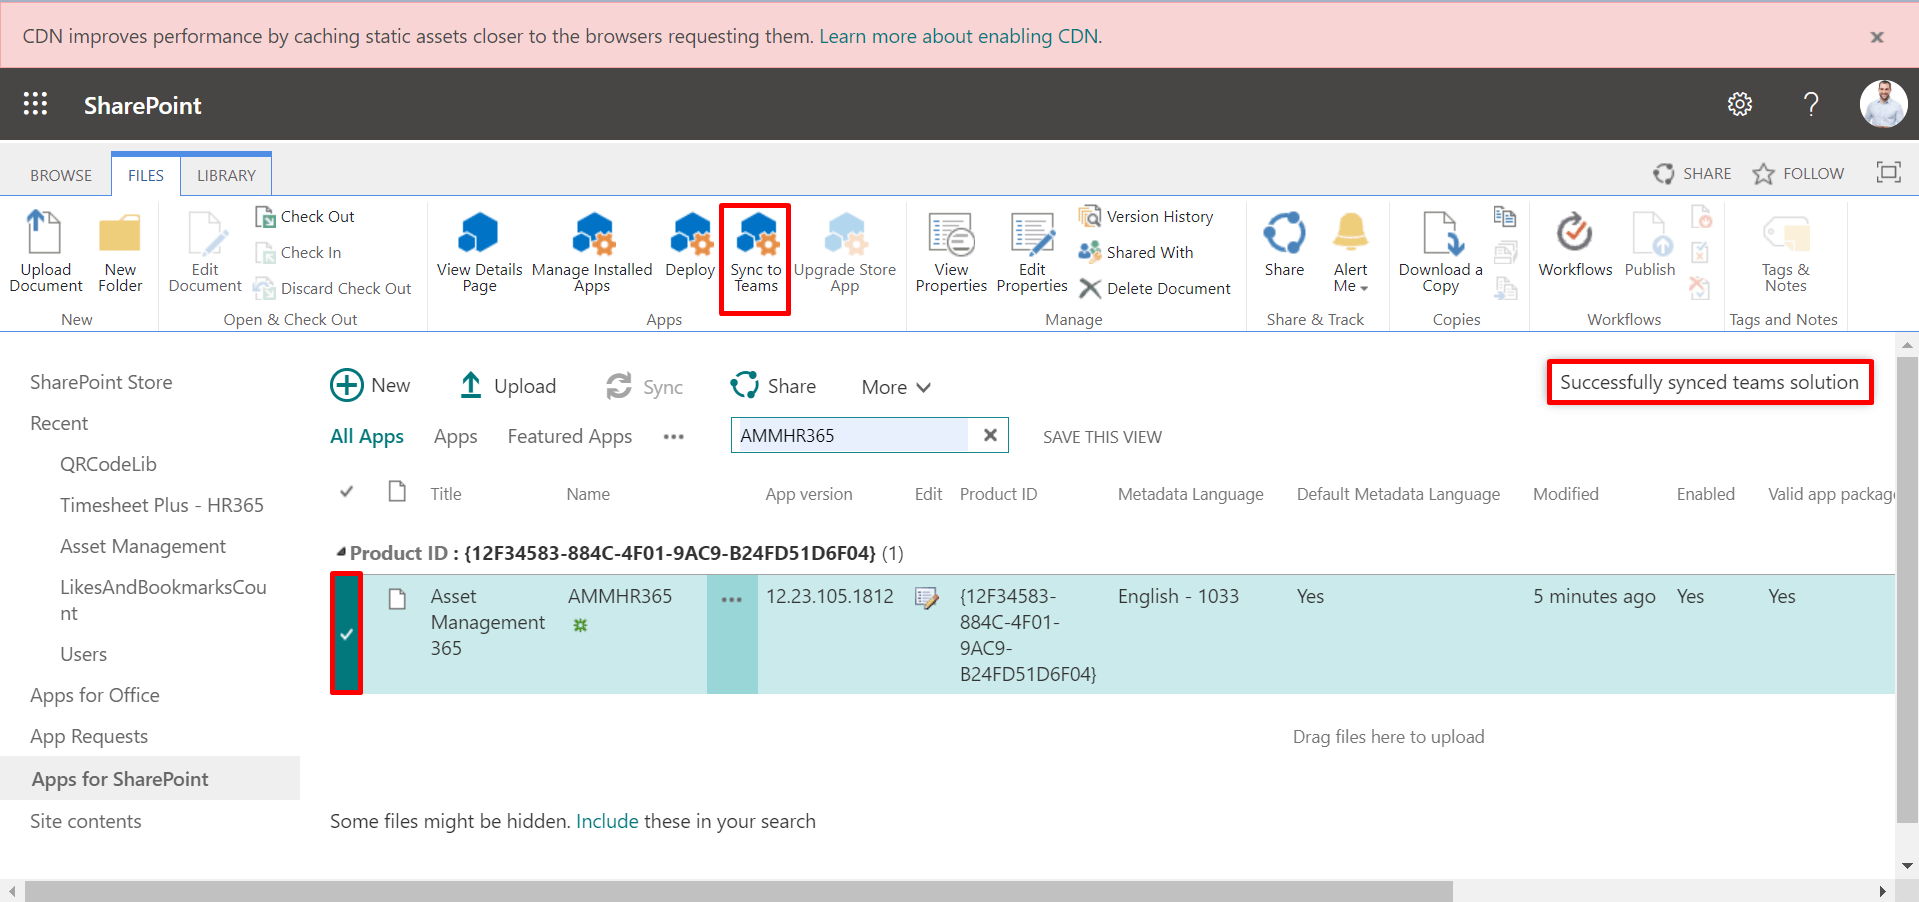This screenshot has width=1919, height=902.
Task: Open the user profile picture menu
Action: pos(1884,104)
